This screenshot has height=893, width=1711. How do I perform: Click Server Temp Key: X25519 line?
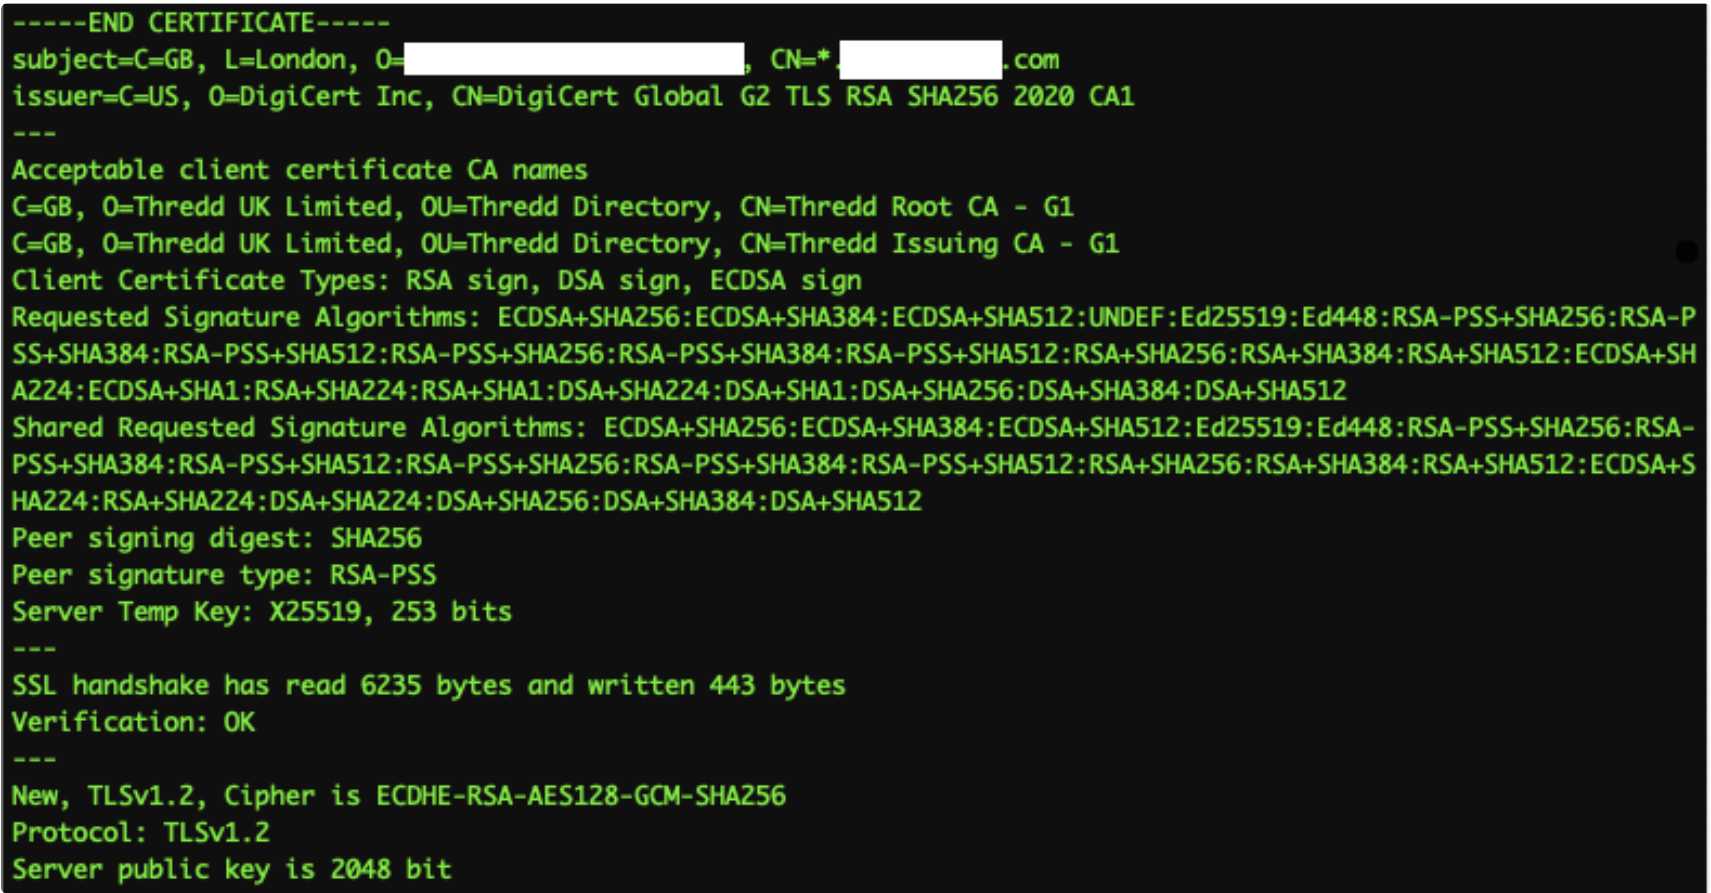pos(262,612)
